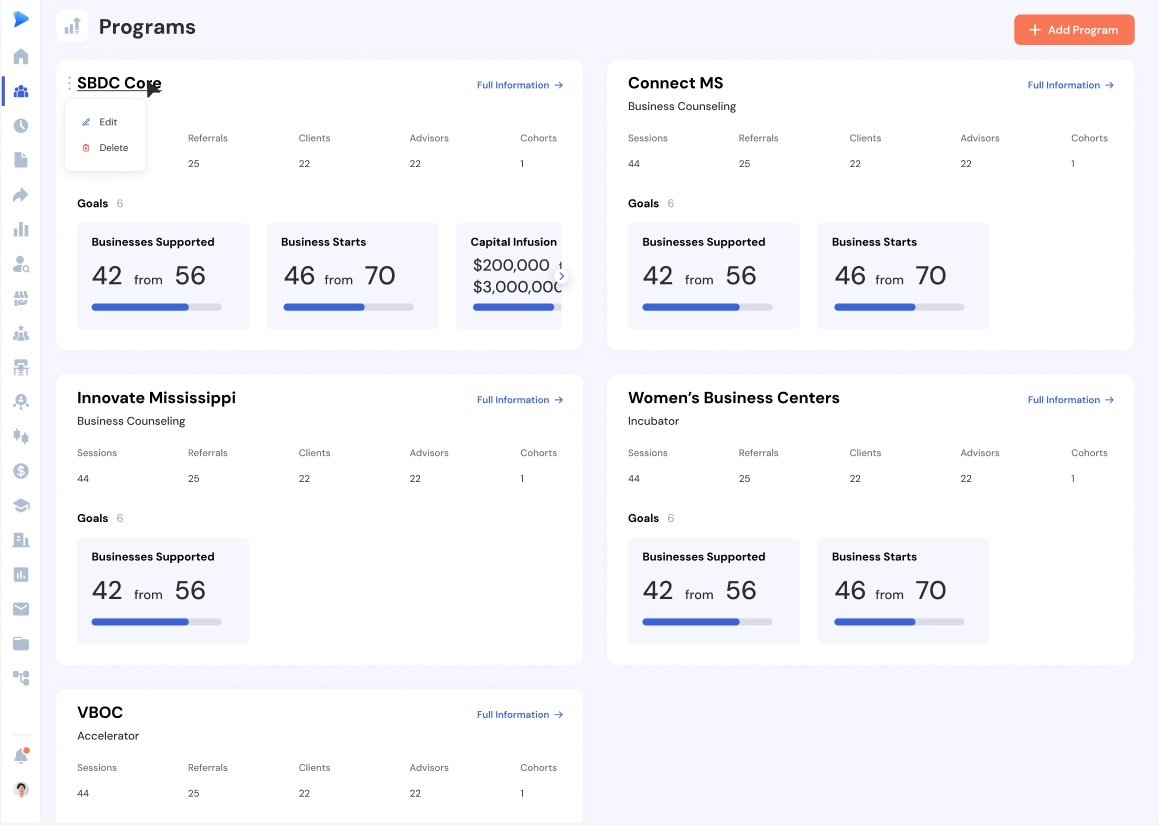Open Full Information for VBOC
Viewport: 1159px width, 825px height.
pyautogui.click(x=520, y=715)
